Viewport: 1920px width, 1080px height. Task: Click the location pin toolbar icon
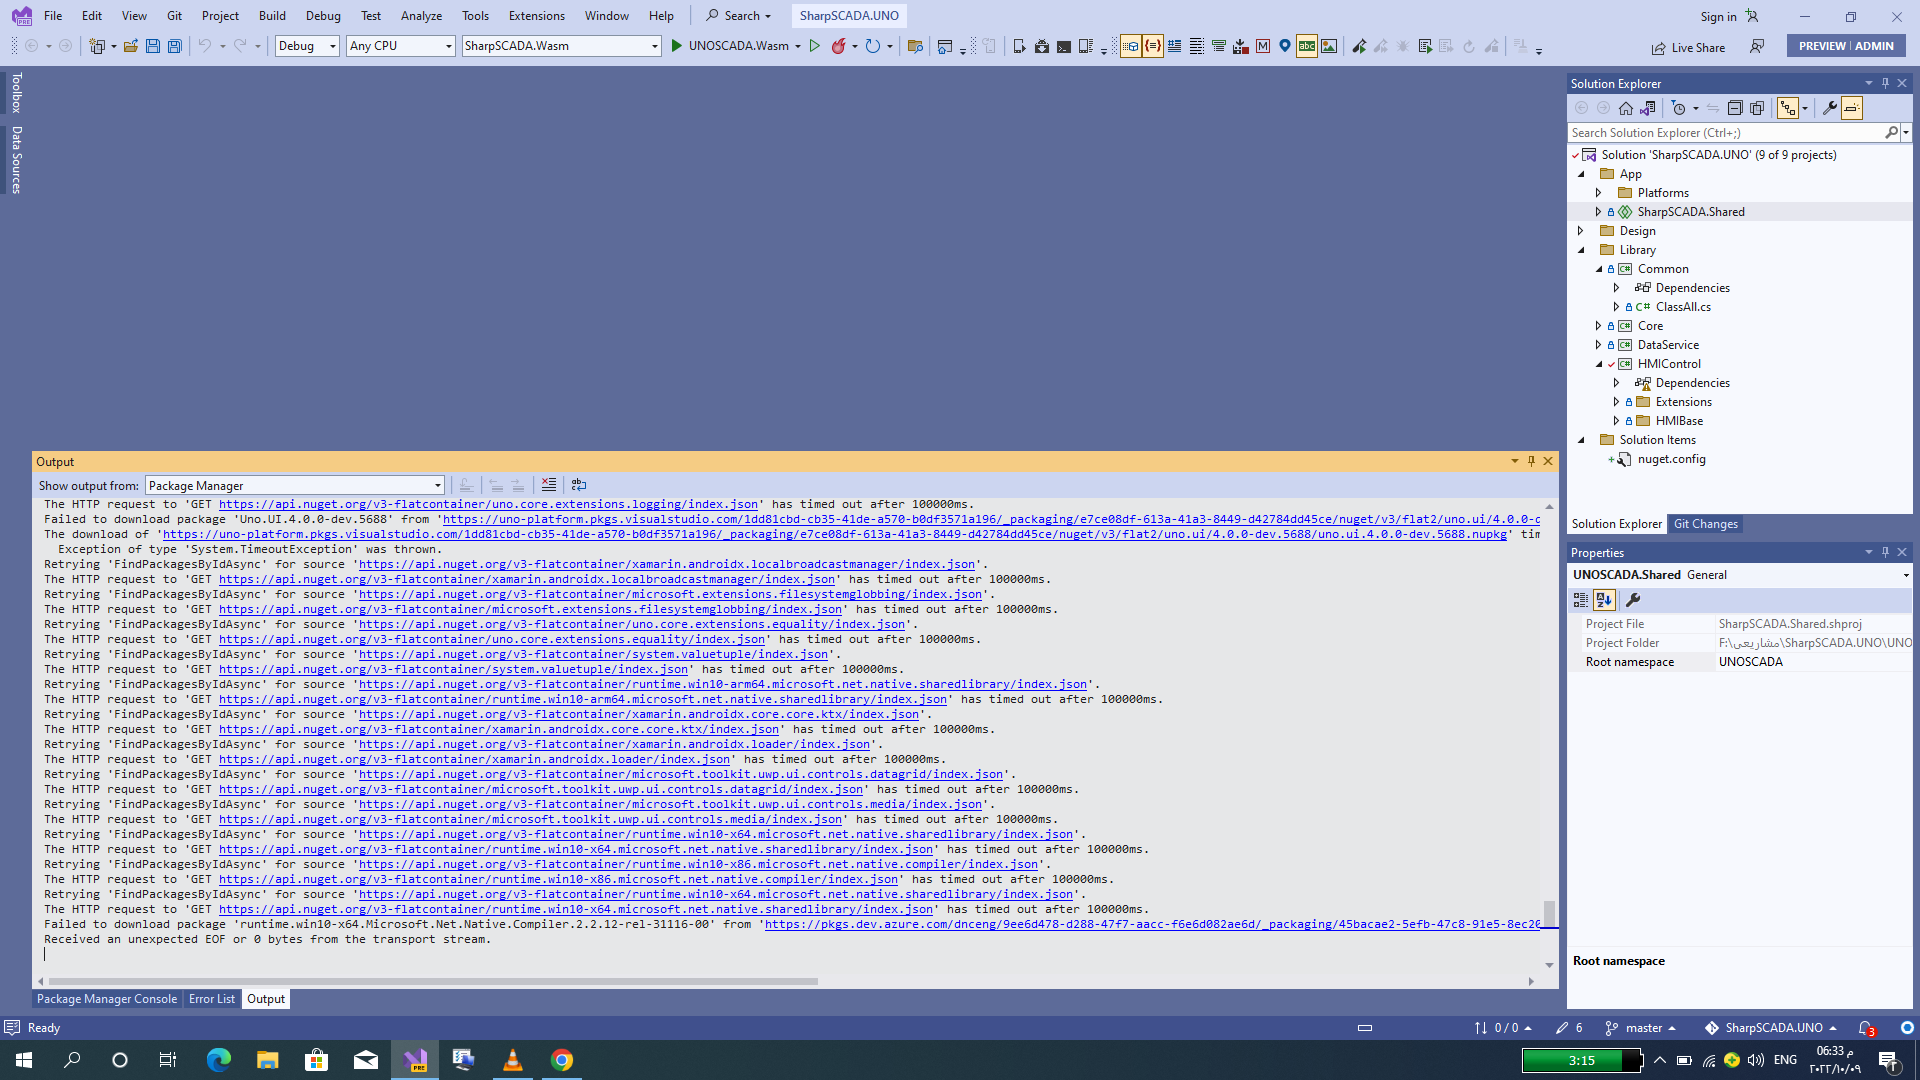(x=1285, y=46)
